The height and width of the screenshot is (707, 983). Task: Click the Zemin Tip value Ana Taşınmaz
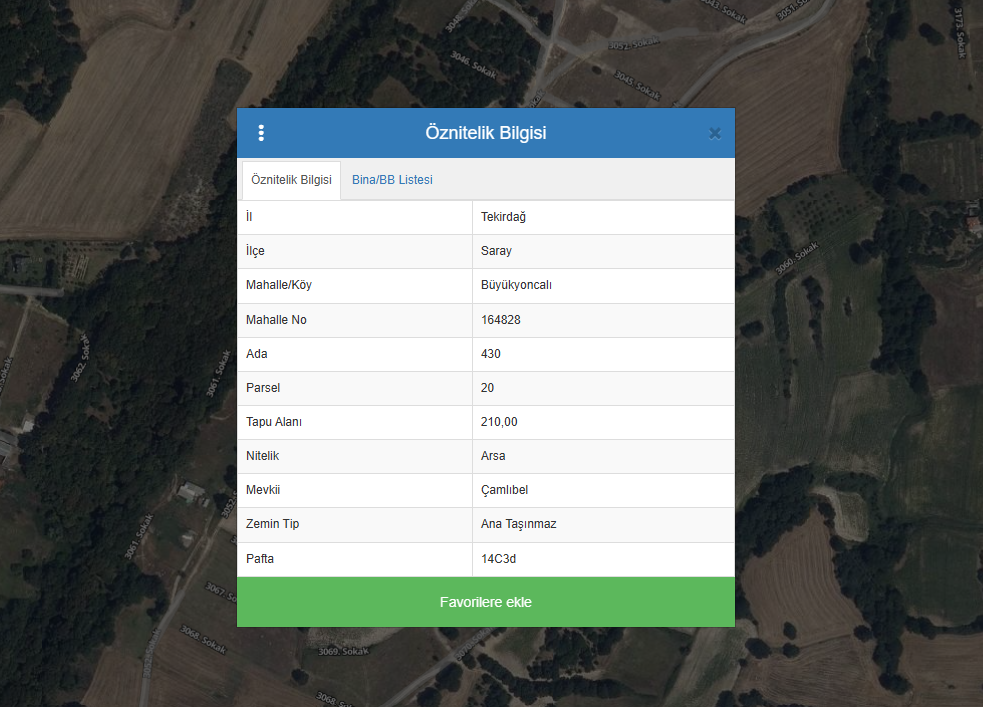point(518,524)
